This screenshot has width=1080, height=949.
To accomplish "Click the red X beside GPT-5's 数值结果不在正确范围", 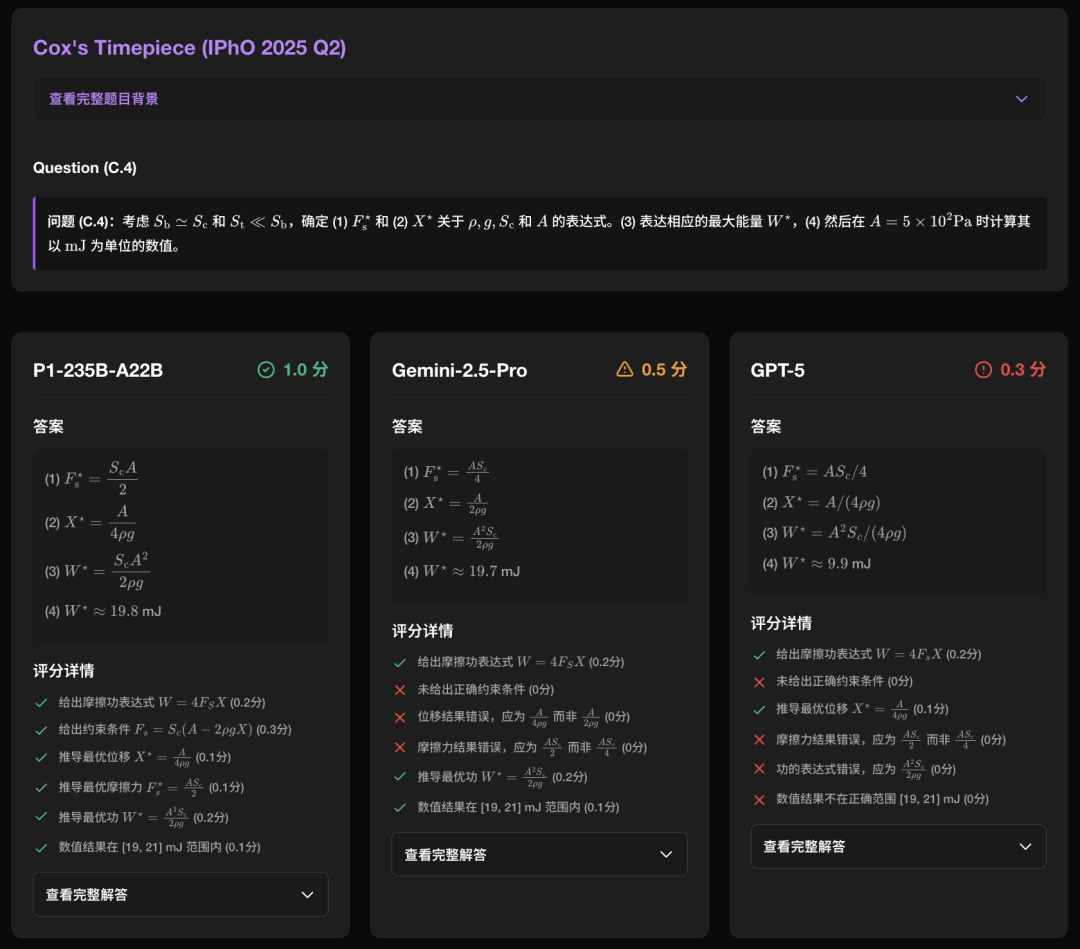I will coord(759,799).
